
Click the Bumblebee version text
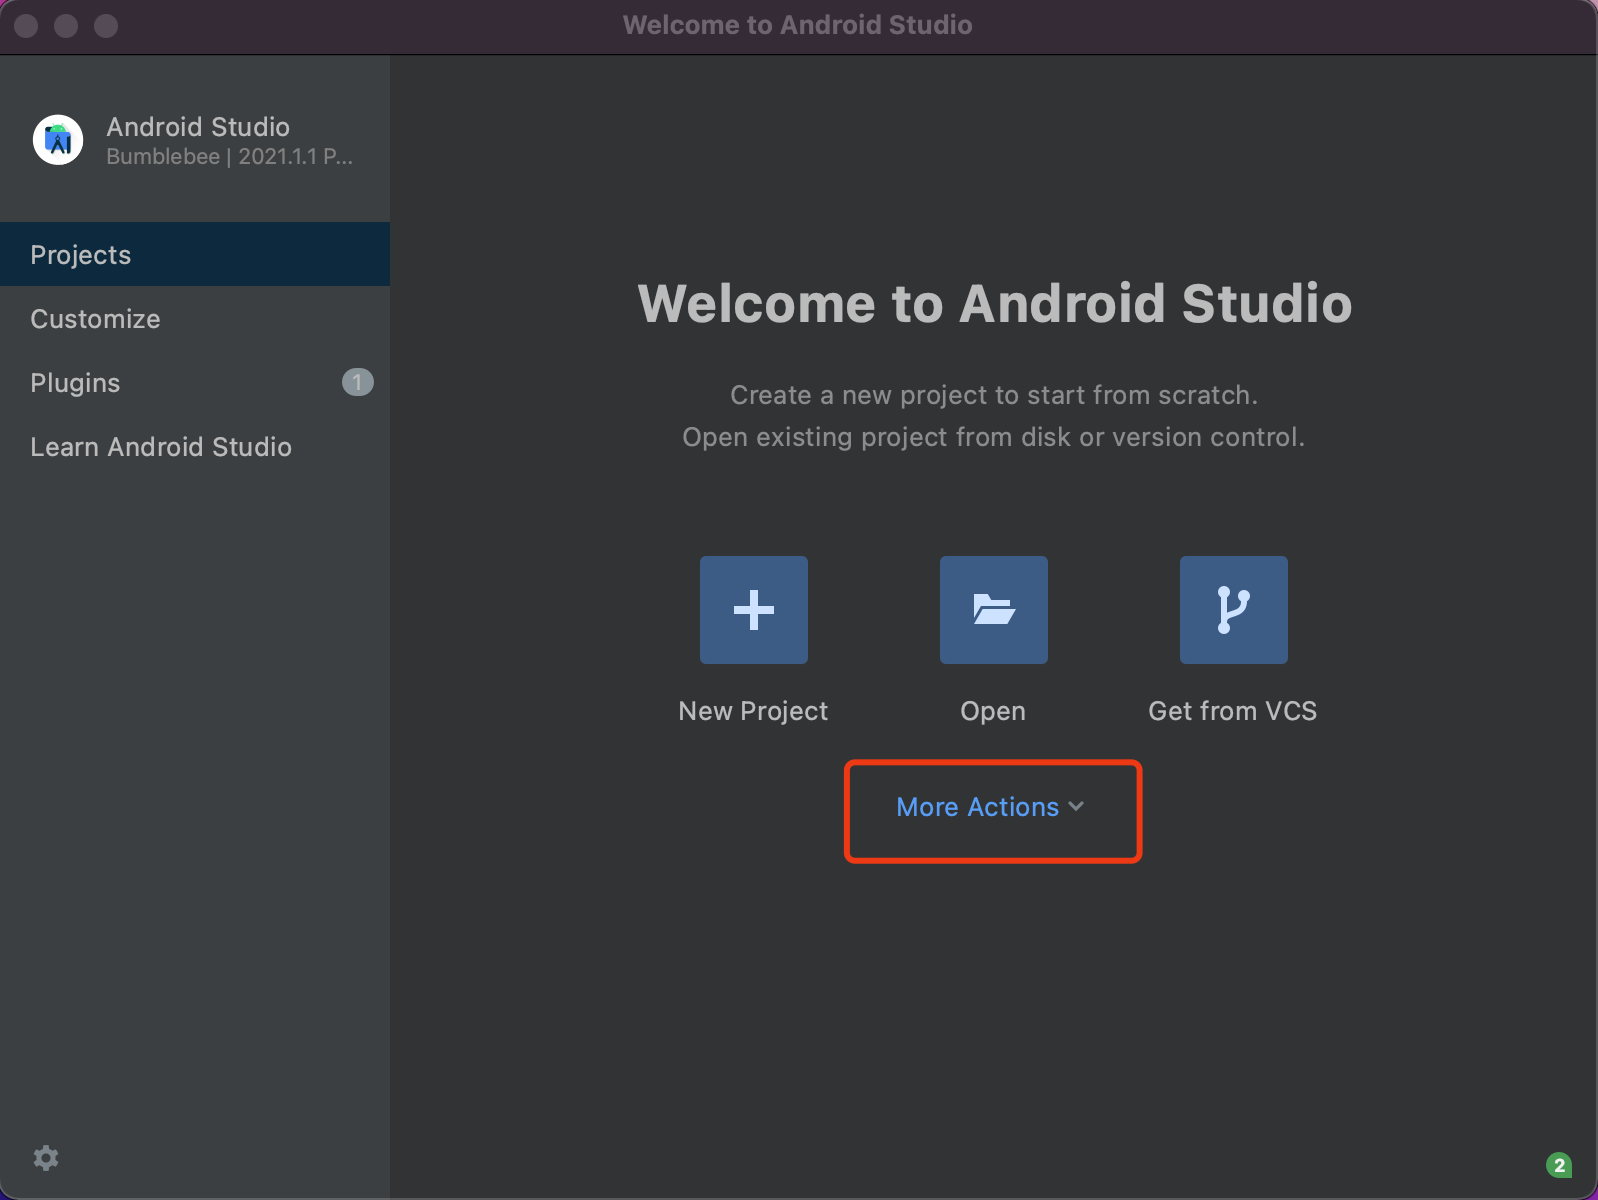tap(229, 156)
